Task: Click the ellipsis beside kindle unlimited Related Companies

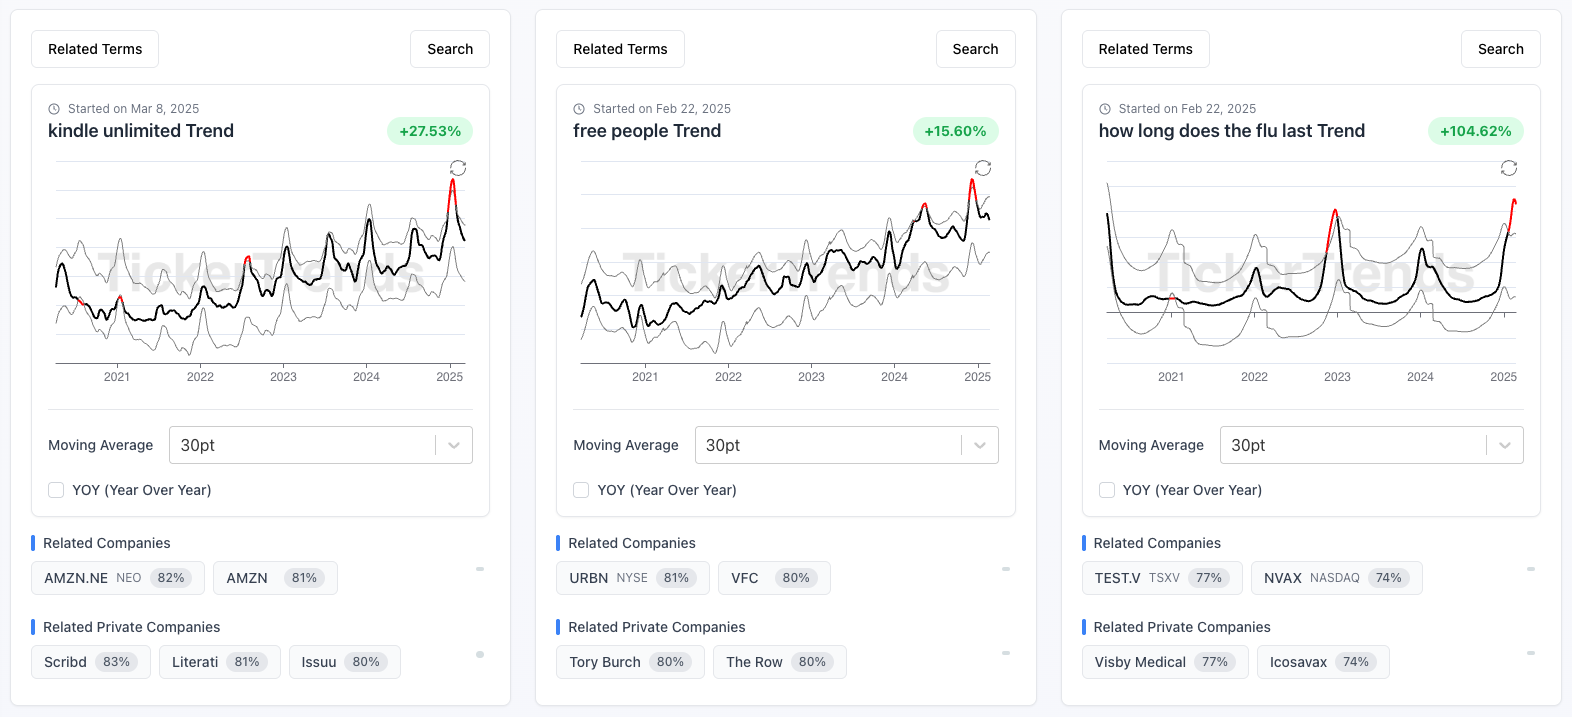Action: click(479, 571)
